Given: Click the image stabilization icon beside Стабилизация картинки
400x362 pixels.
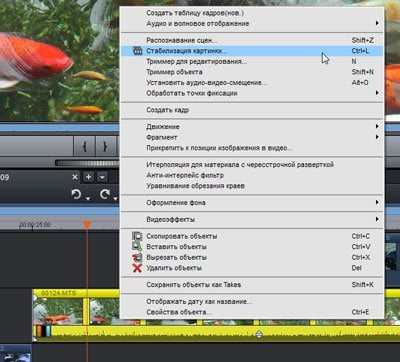Looking at the screenshot, I should [x=137, y=51].
